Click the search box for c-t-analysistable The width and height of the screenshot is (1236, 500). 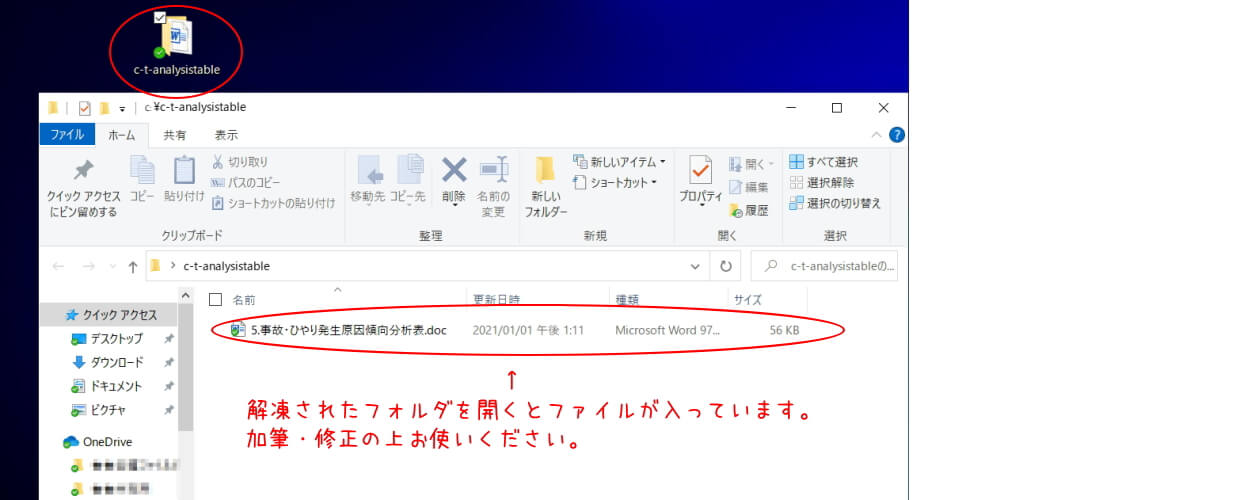coord(824,267)
